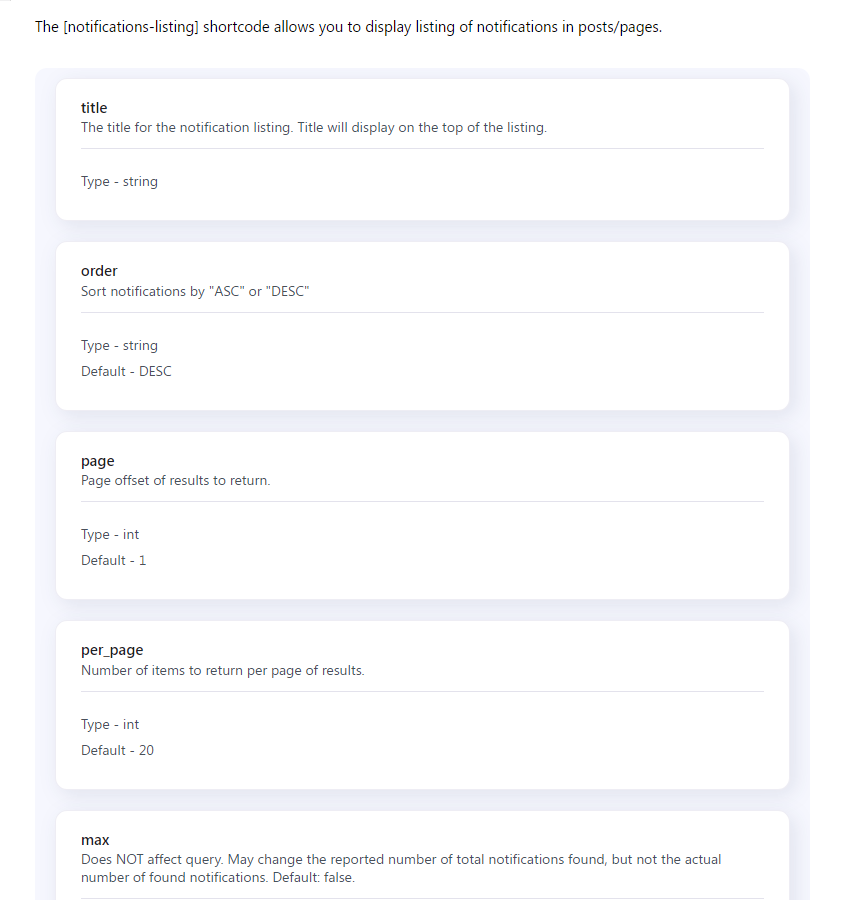Click the items per page description text
Image resolution: width=850 pixels, height=900 pixels.
222,670
